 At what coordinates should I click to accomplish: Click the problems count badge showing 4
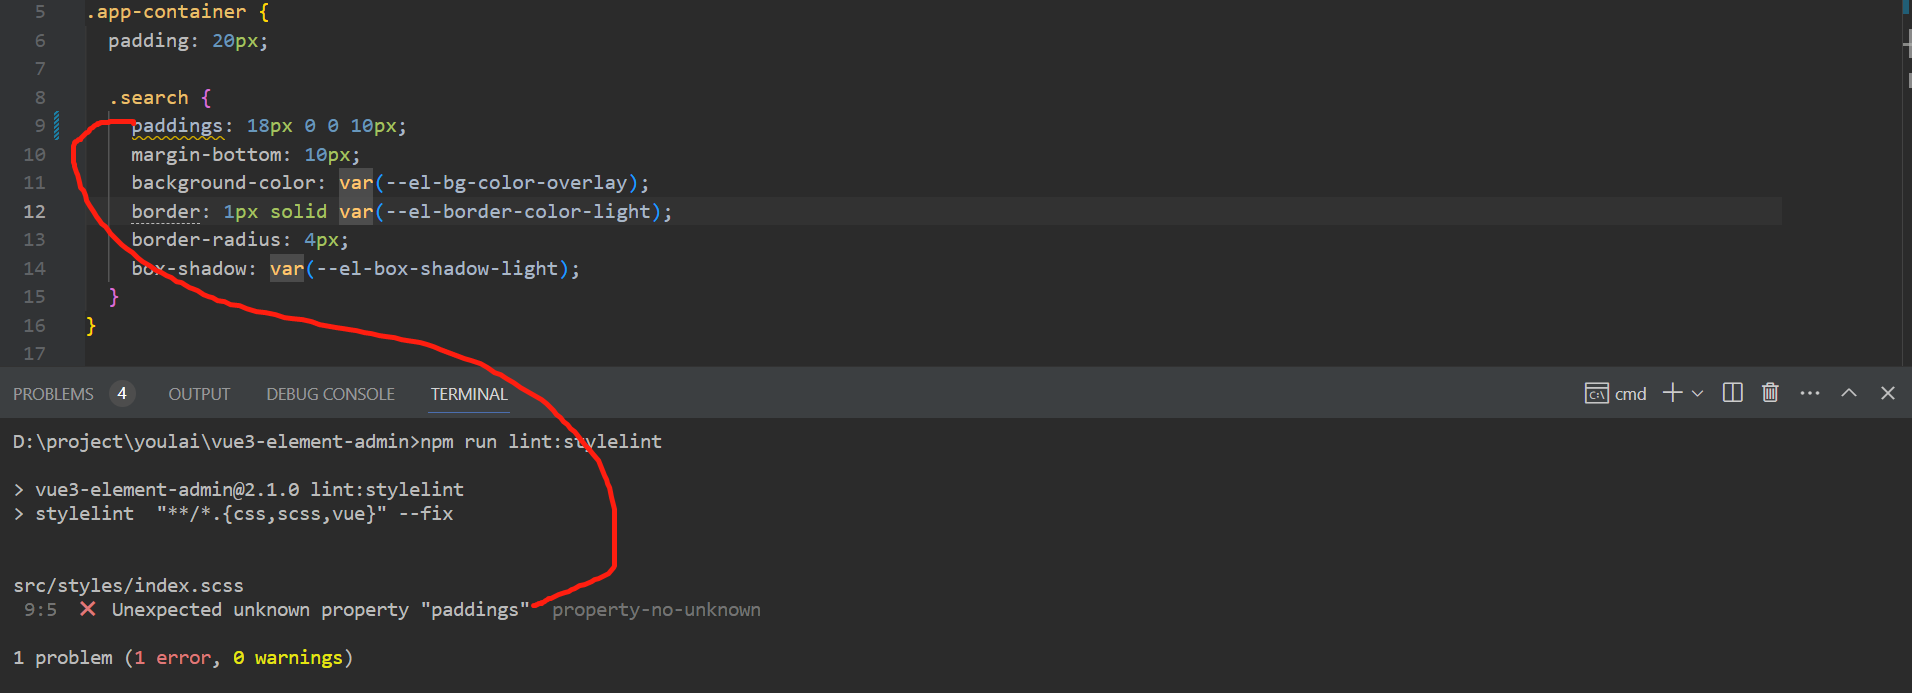click(122, 394)
